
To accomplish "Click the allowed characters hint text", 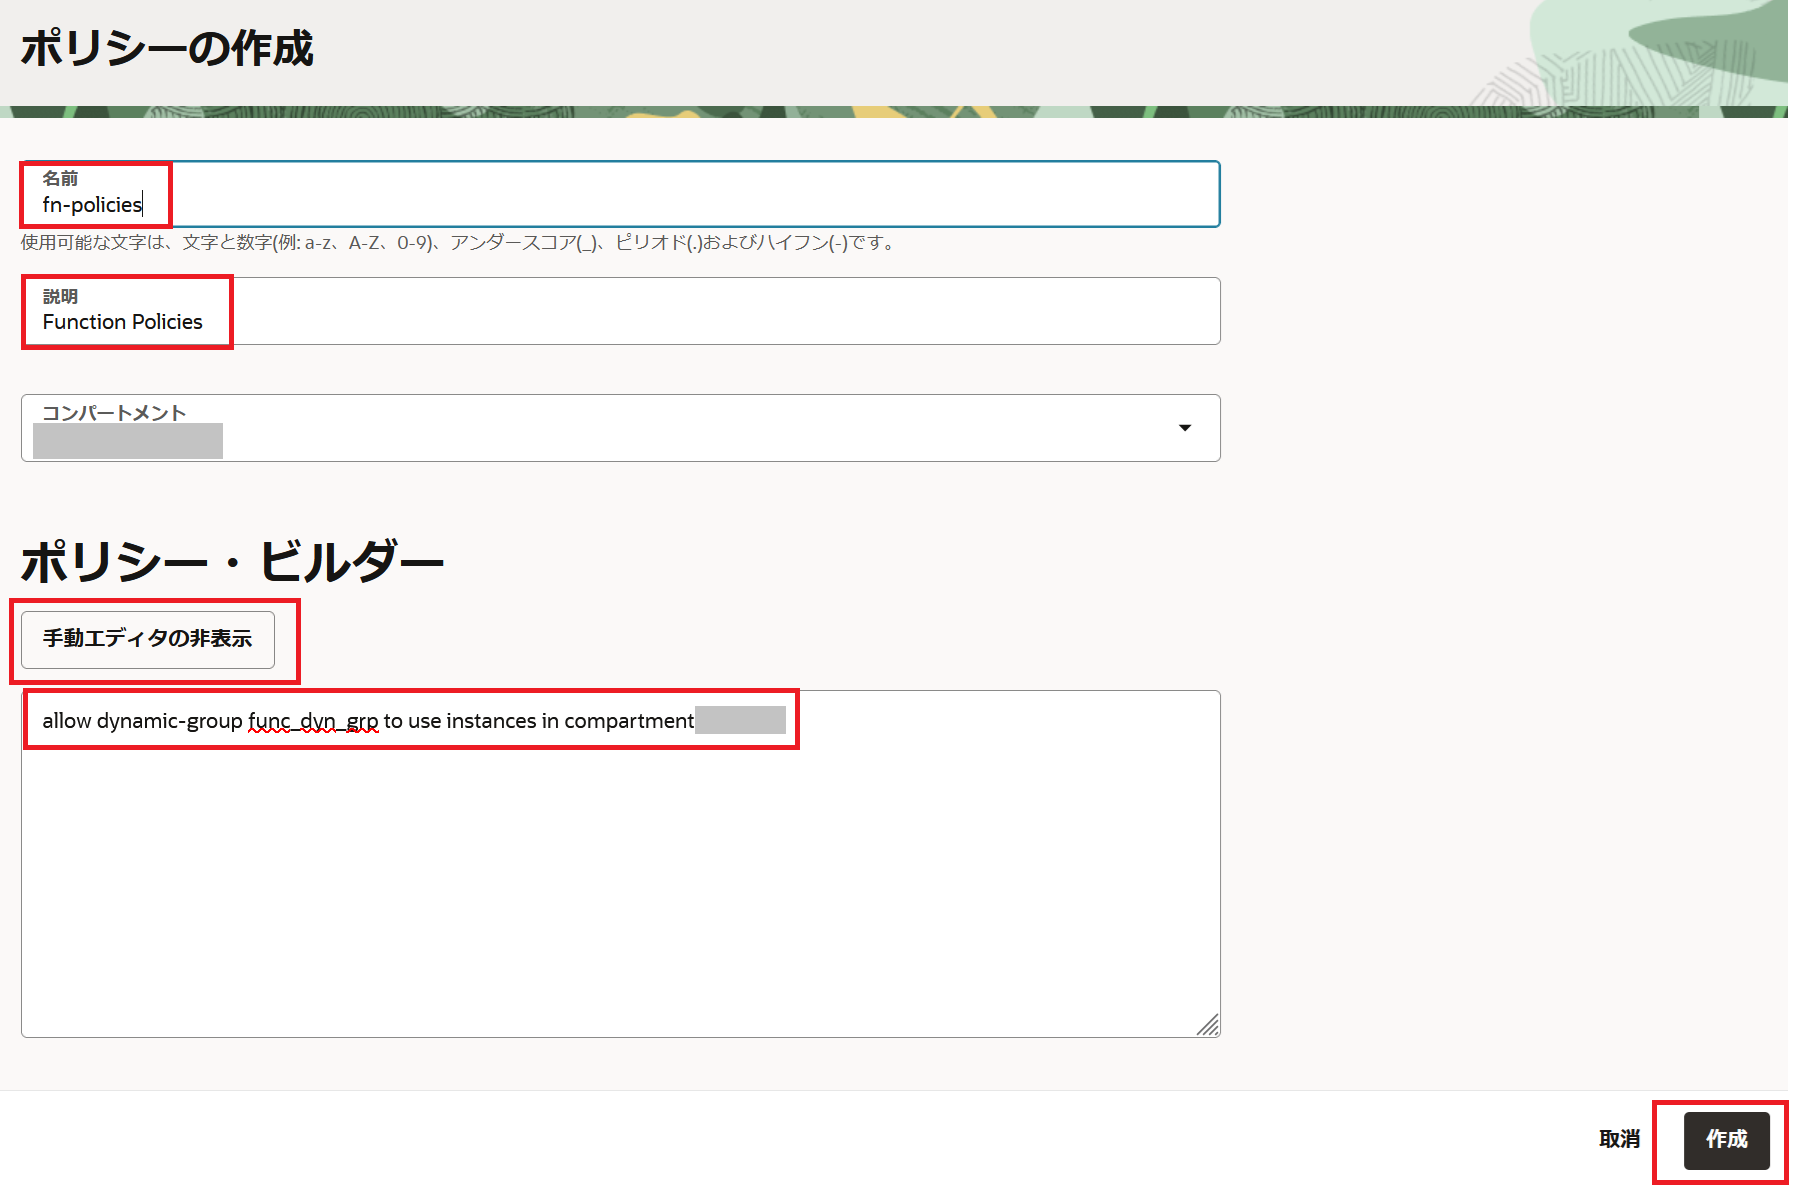I will [x=458, y=242].
